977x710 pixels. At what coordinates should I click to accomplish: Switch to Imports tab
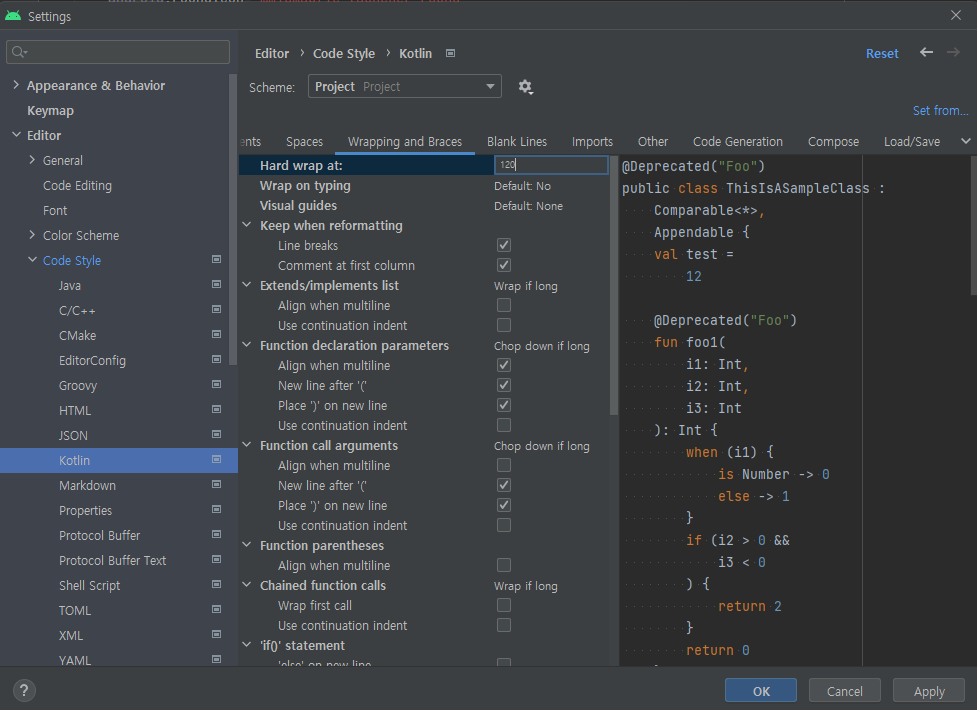click(x=592, y=142)
